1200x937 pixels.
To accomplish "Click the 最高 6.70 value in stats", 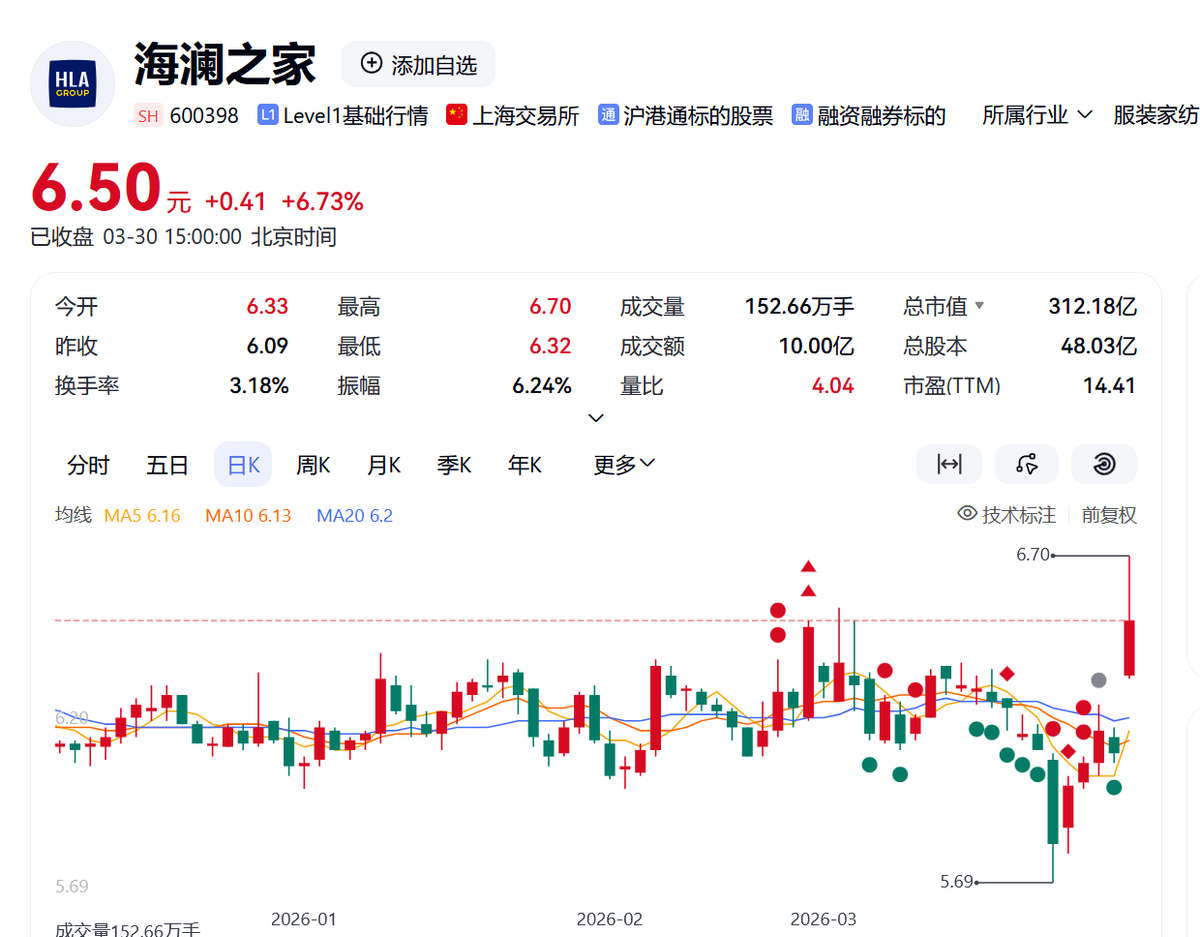I will 551,307.
